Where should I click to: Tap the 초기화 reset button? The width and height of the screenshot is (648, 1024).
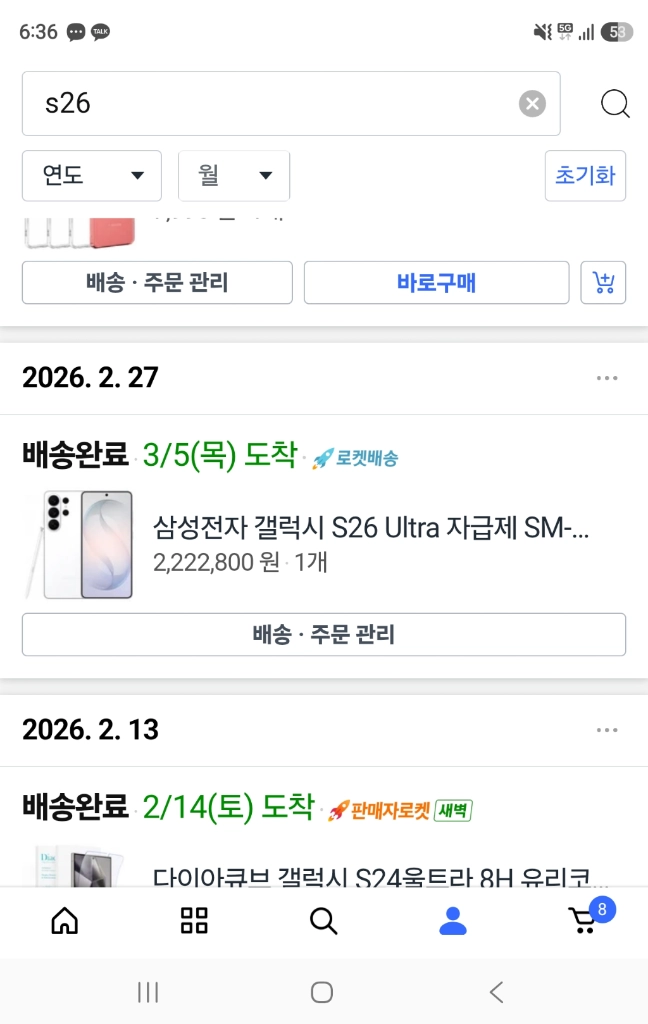[x=585, y=176]
